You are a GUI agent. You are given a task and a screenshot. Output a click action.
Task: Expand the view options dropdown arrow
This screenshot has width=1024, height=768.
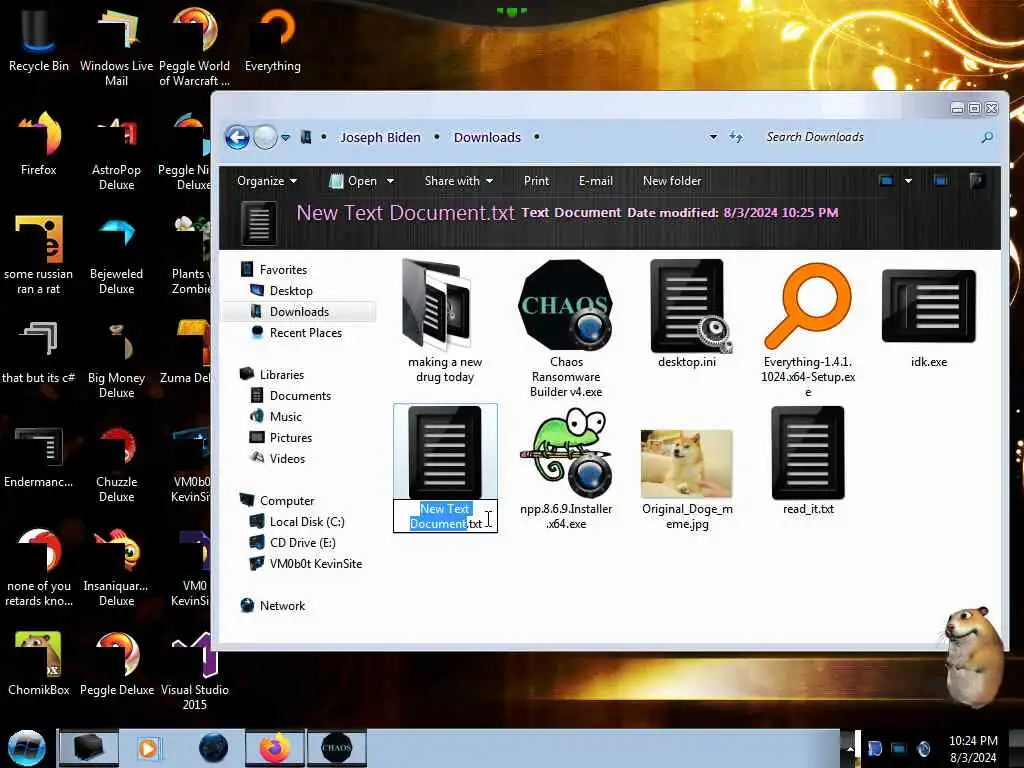pos(908,181)
